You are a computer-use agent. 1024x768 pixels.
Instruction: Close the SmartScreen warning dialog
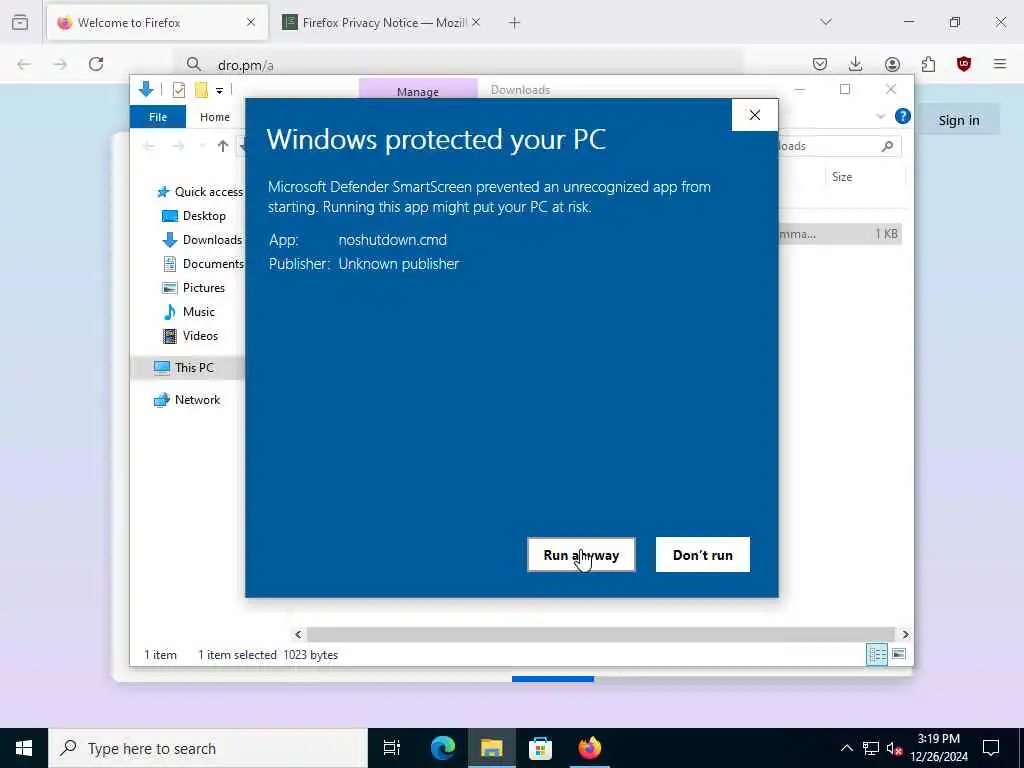coord(755,115)
